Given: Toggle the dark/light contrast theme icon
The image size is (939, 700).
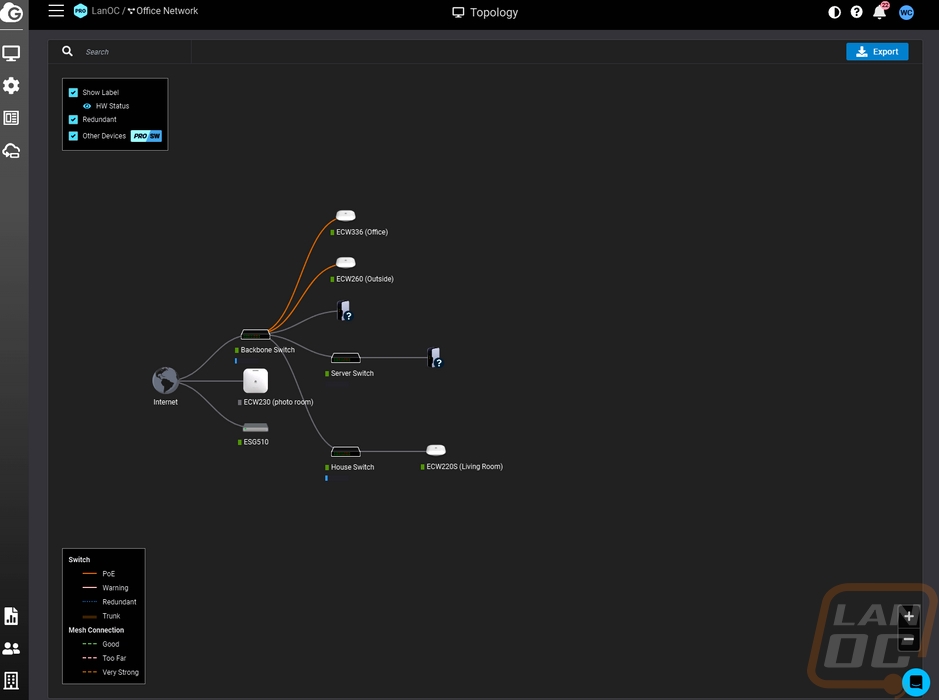Looking at the screenshot, I should coord(834,13).
